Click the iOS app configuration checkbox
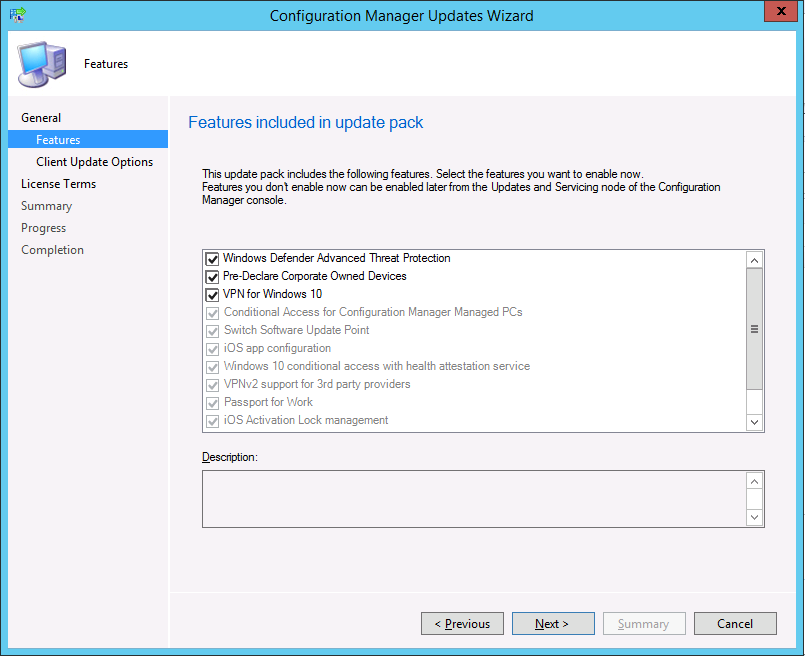The image size is (805, 656). pos(212,349)
